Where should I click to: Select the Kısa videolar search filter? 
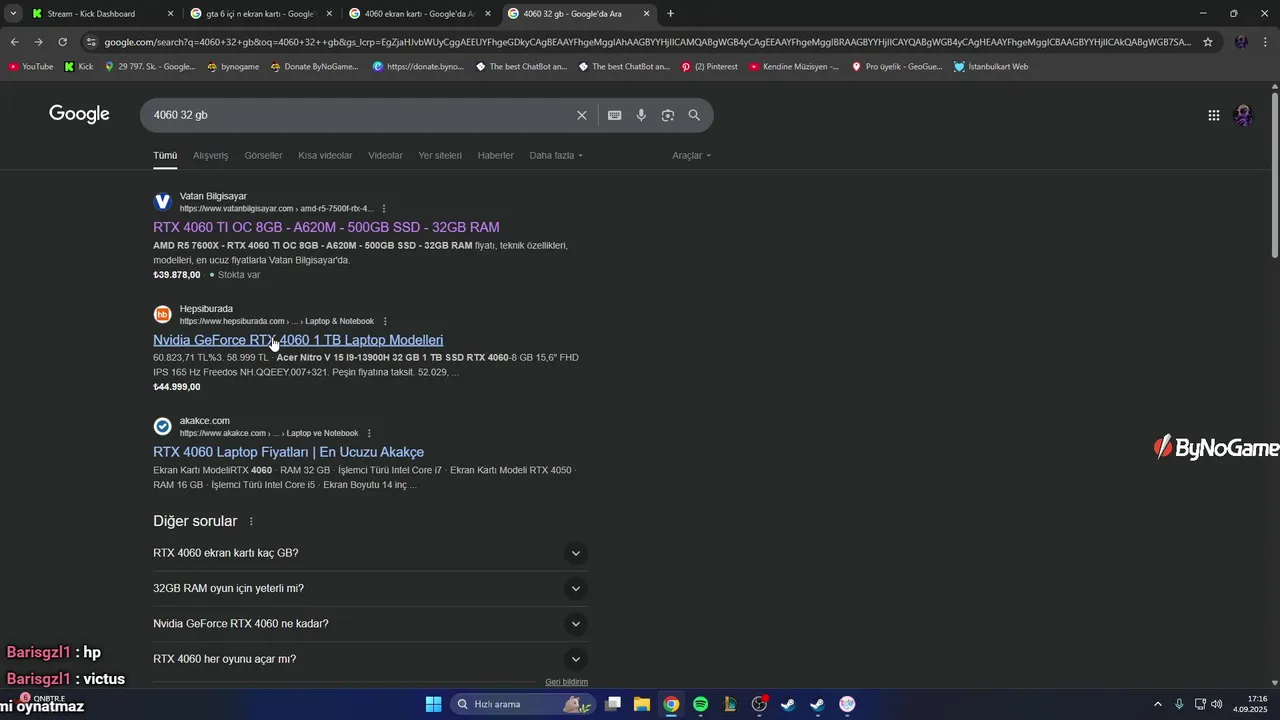[325, 156]
